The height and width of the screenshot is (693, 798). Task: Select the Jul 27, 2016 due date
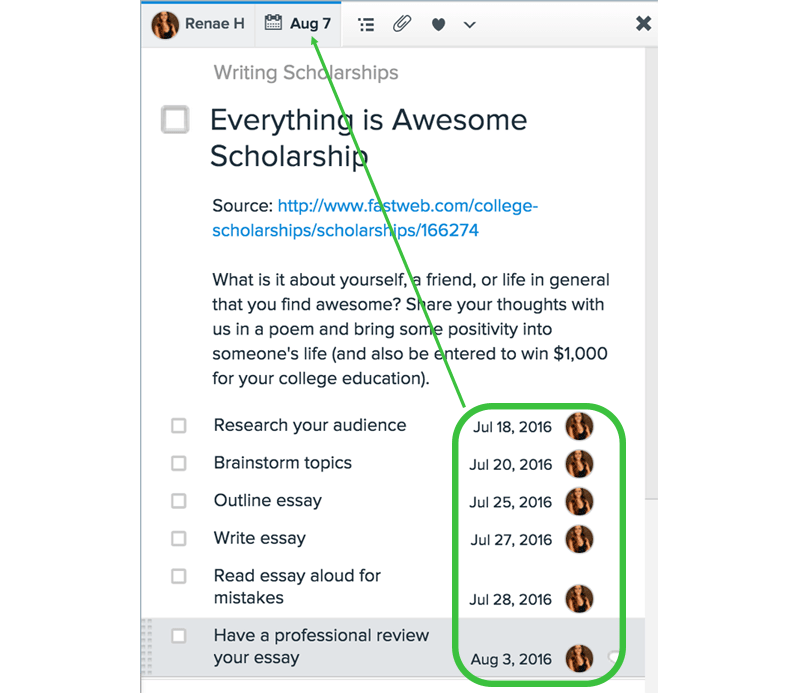click(511, 540)
